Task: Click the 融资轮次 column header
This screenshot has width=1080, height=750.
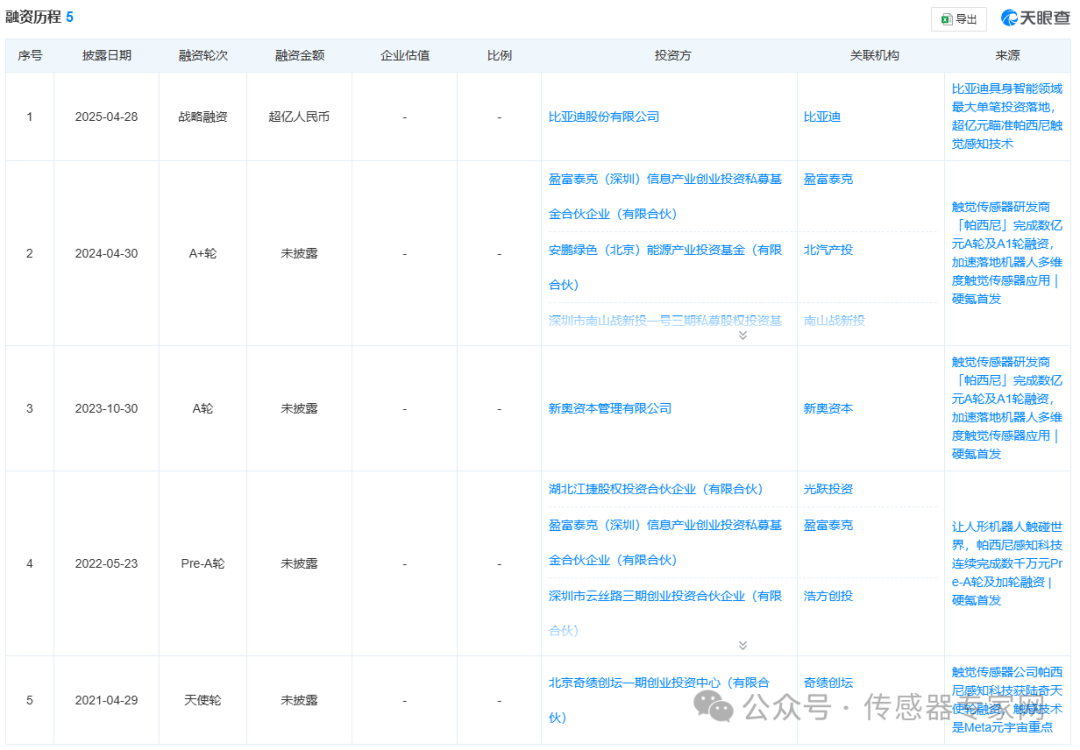Action: [203, 56]
